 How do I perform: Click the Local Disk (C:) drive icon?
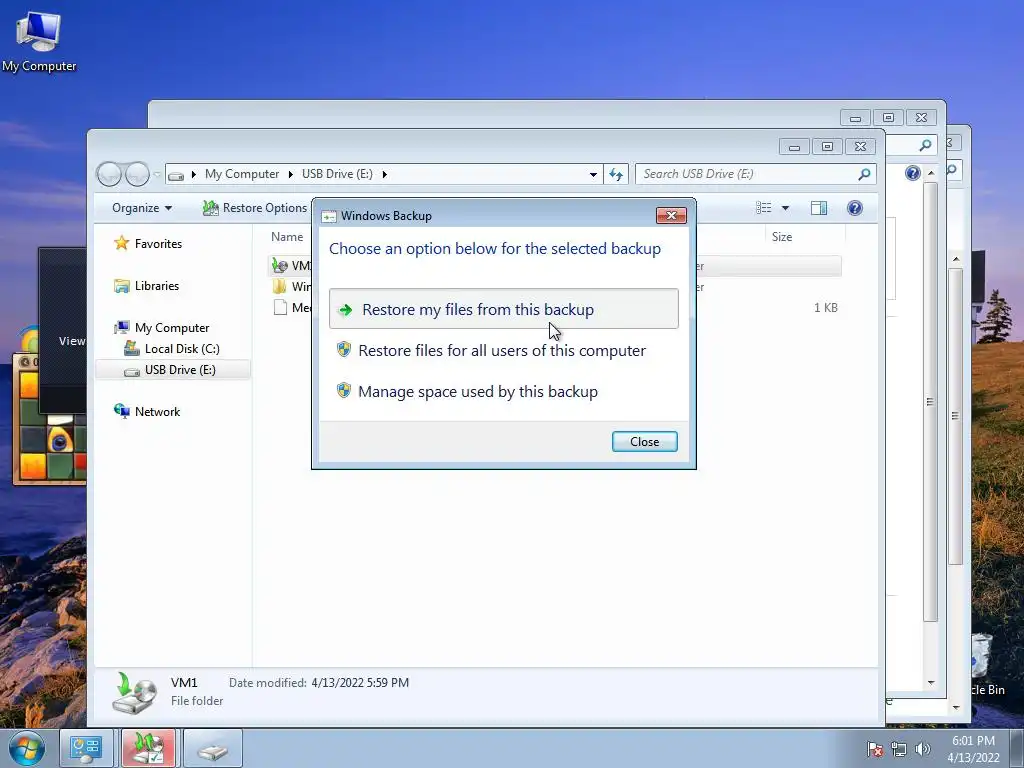tap(131, 349)
